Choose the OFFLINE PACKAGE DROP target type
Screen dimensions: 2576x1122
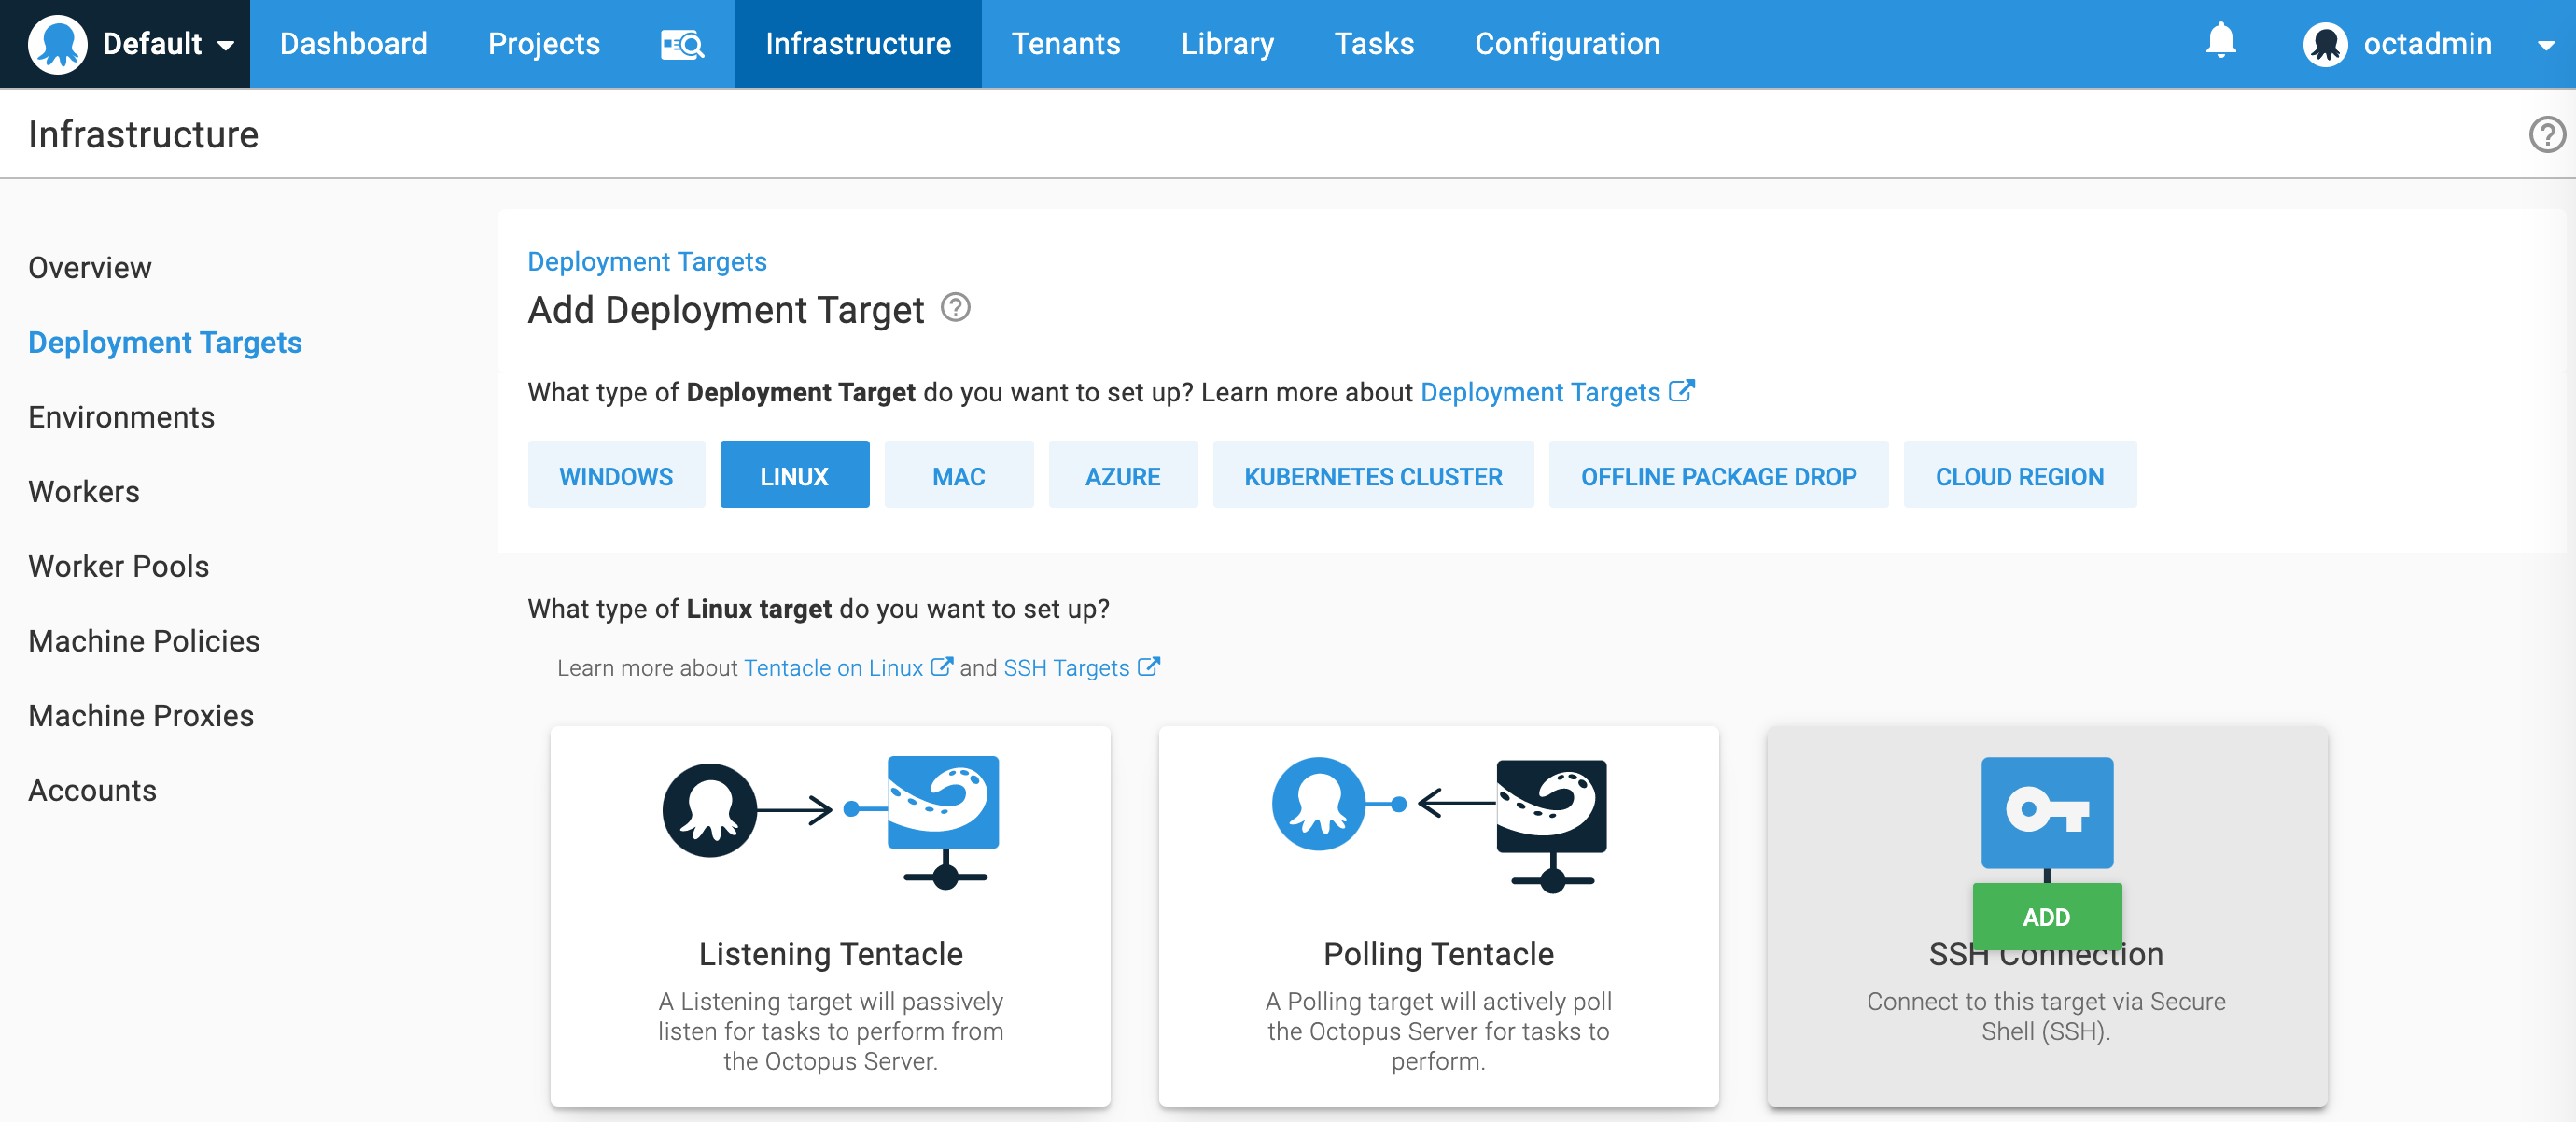point(1718,475)
